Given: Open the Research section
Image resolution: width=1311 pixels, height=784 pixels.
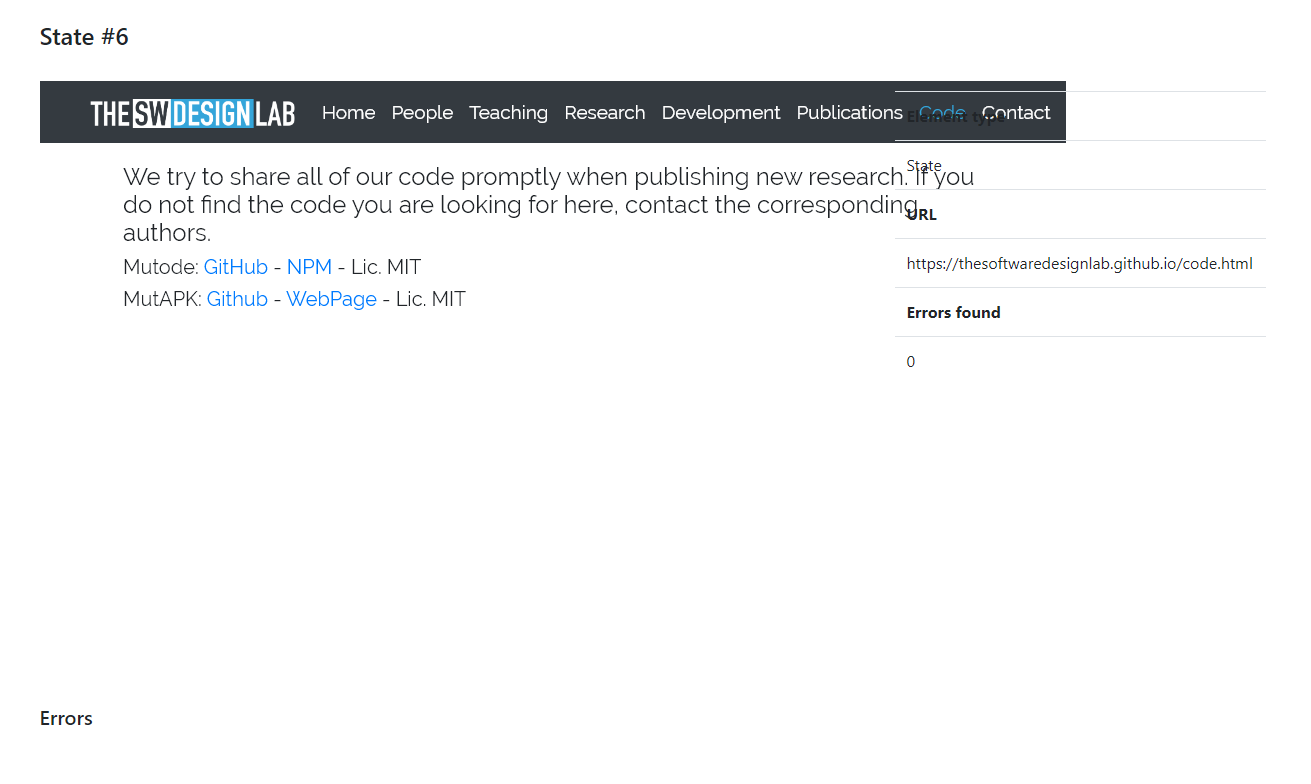Looking at the screenshot, I should point(604,113).
